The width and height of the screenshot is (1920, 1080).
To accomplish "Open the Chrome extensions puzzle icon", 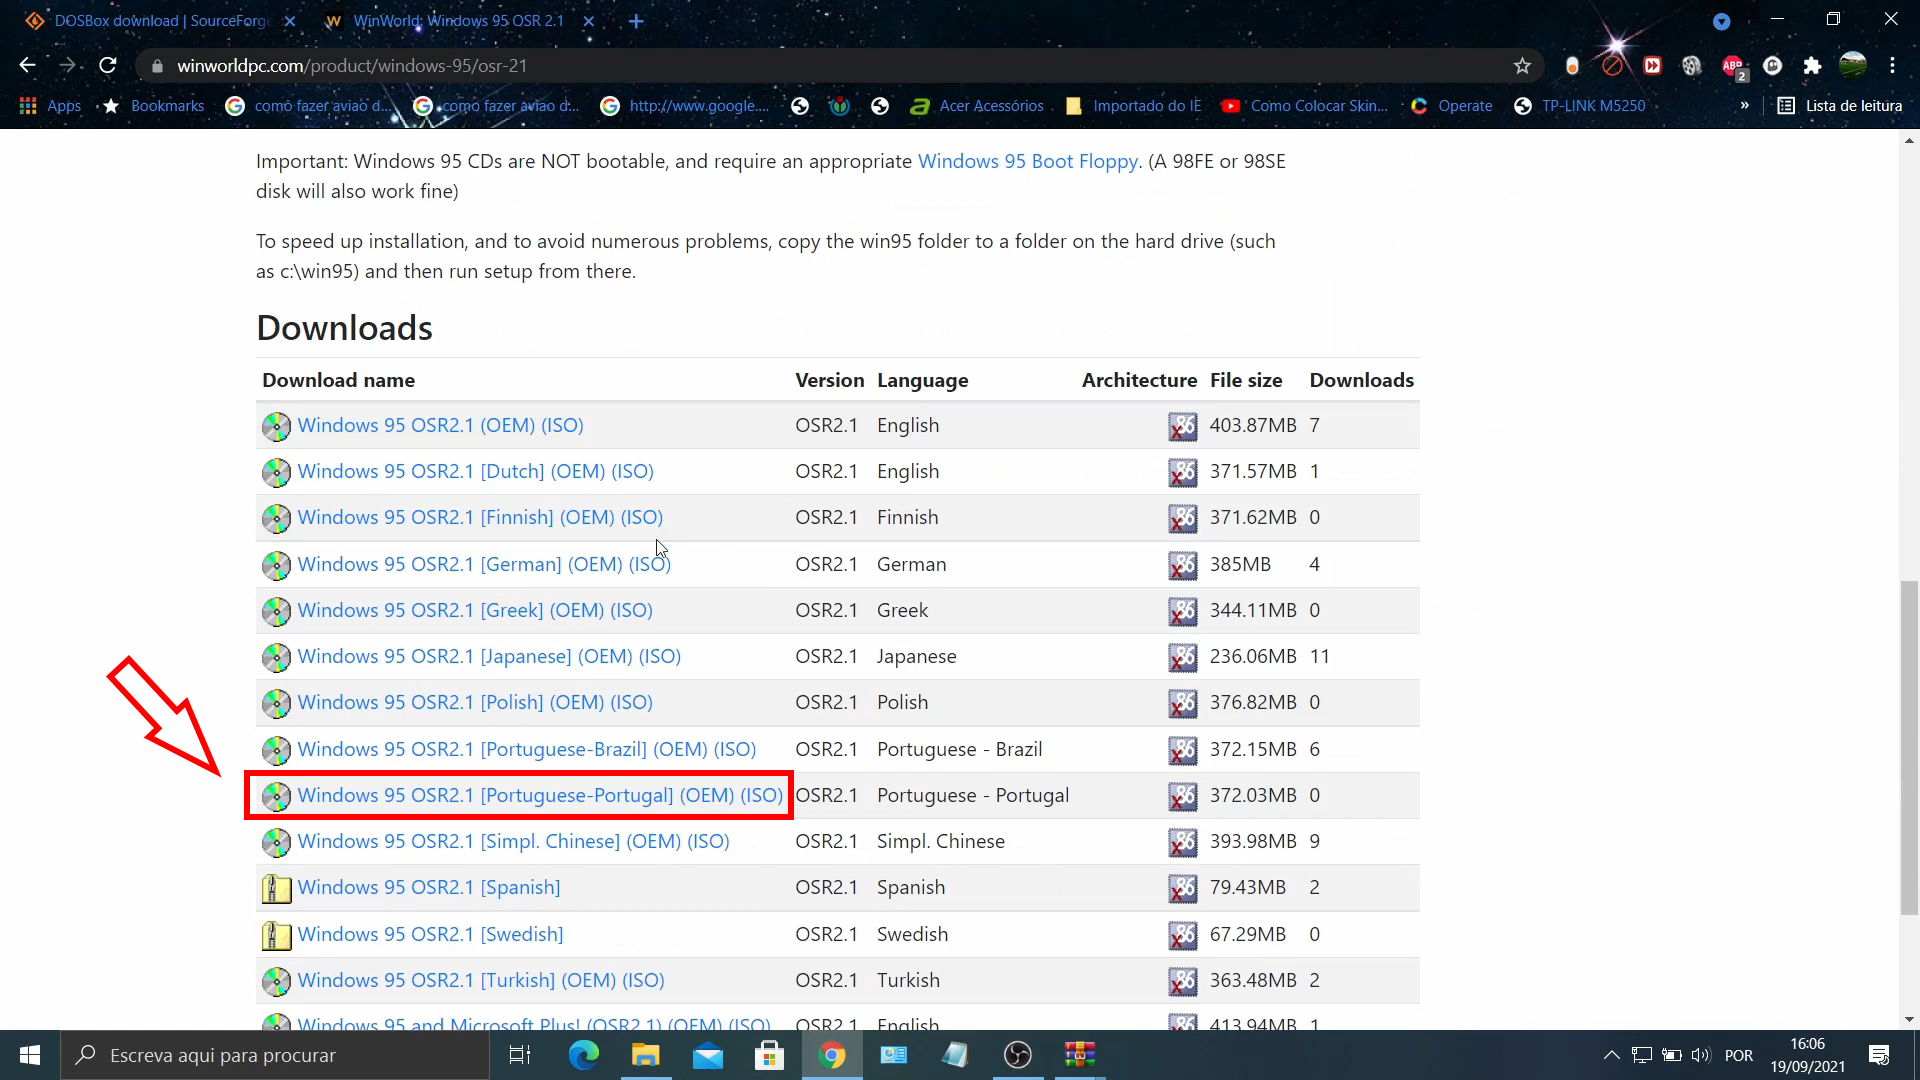I will pyautogui.click(x=1812, y=66).
